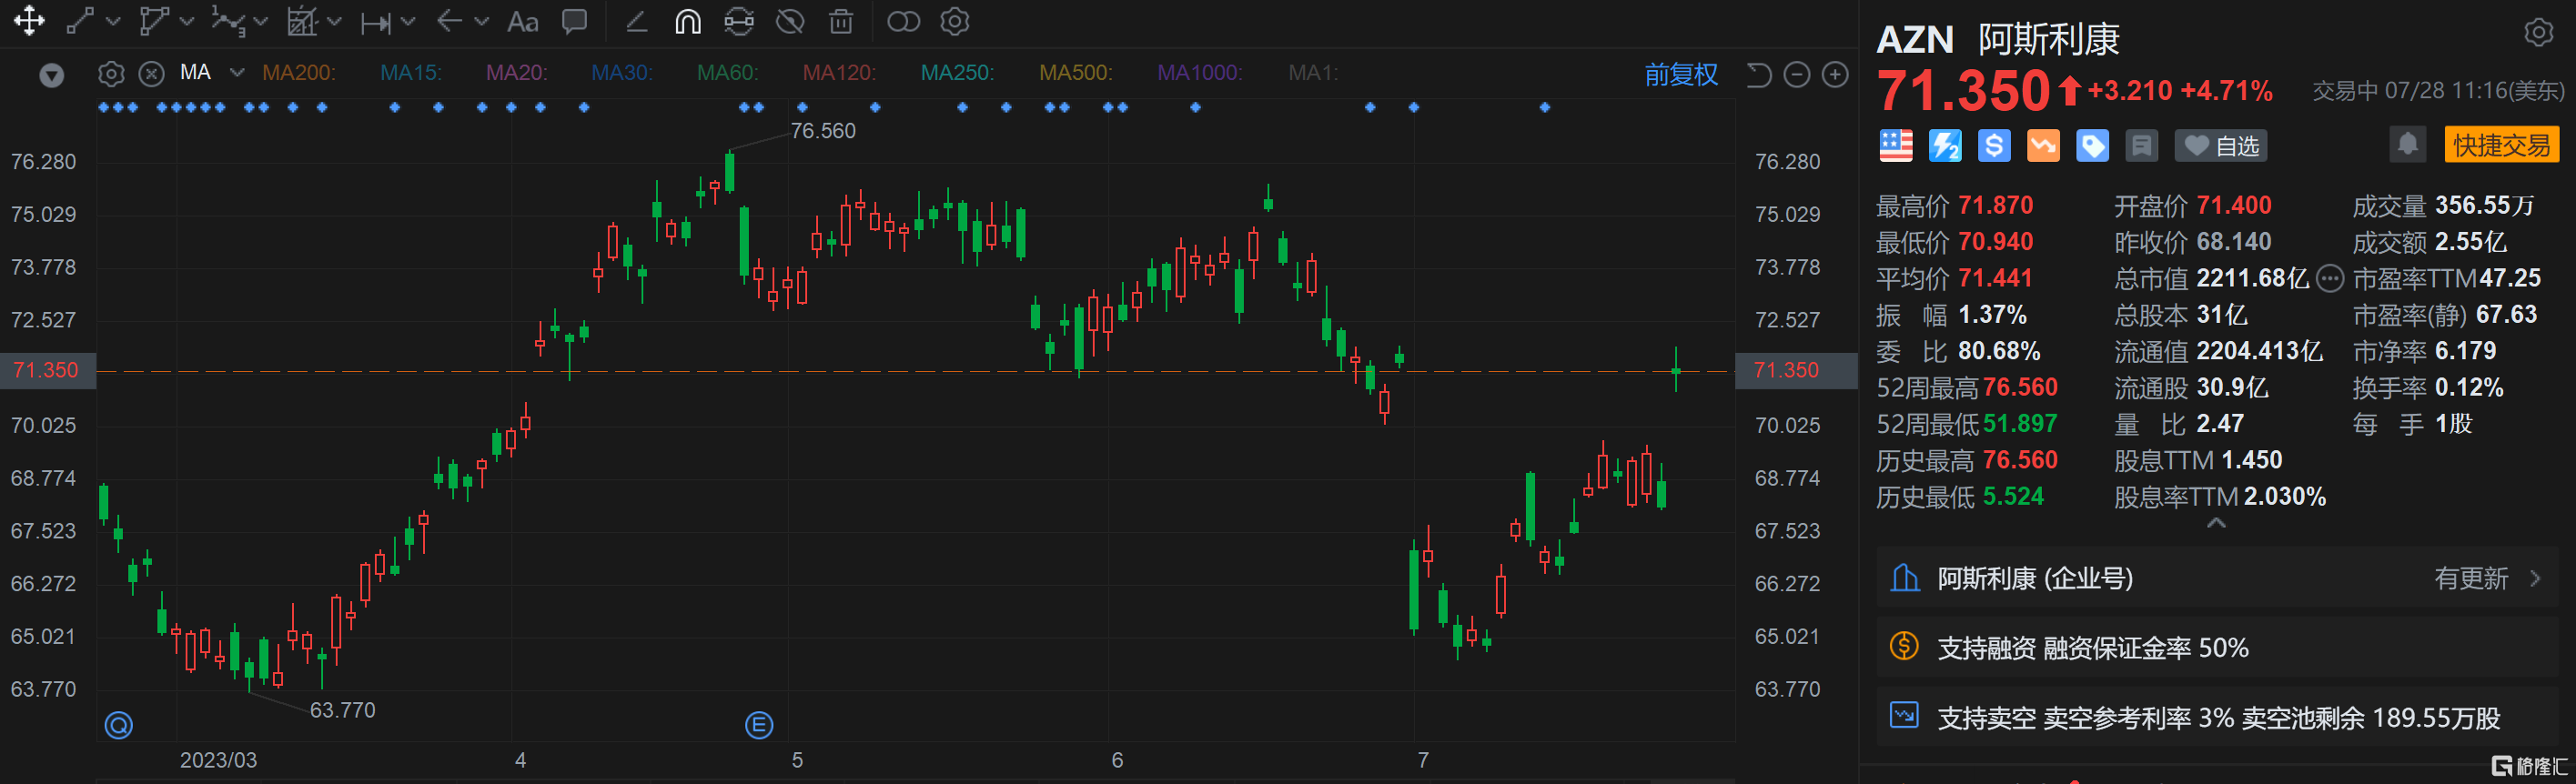This screenshot has width=2576, height=784.
Task: Select the comment bubble note tool
Action: 575,21
